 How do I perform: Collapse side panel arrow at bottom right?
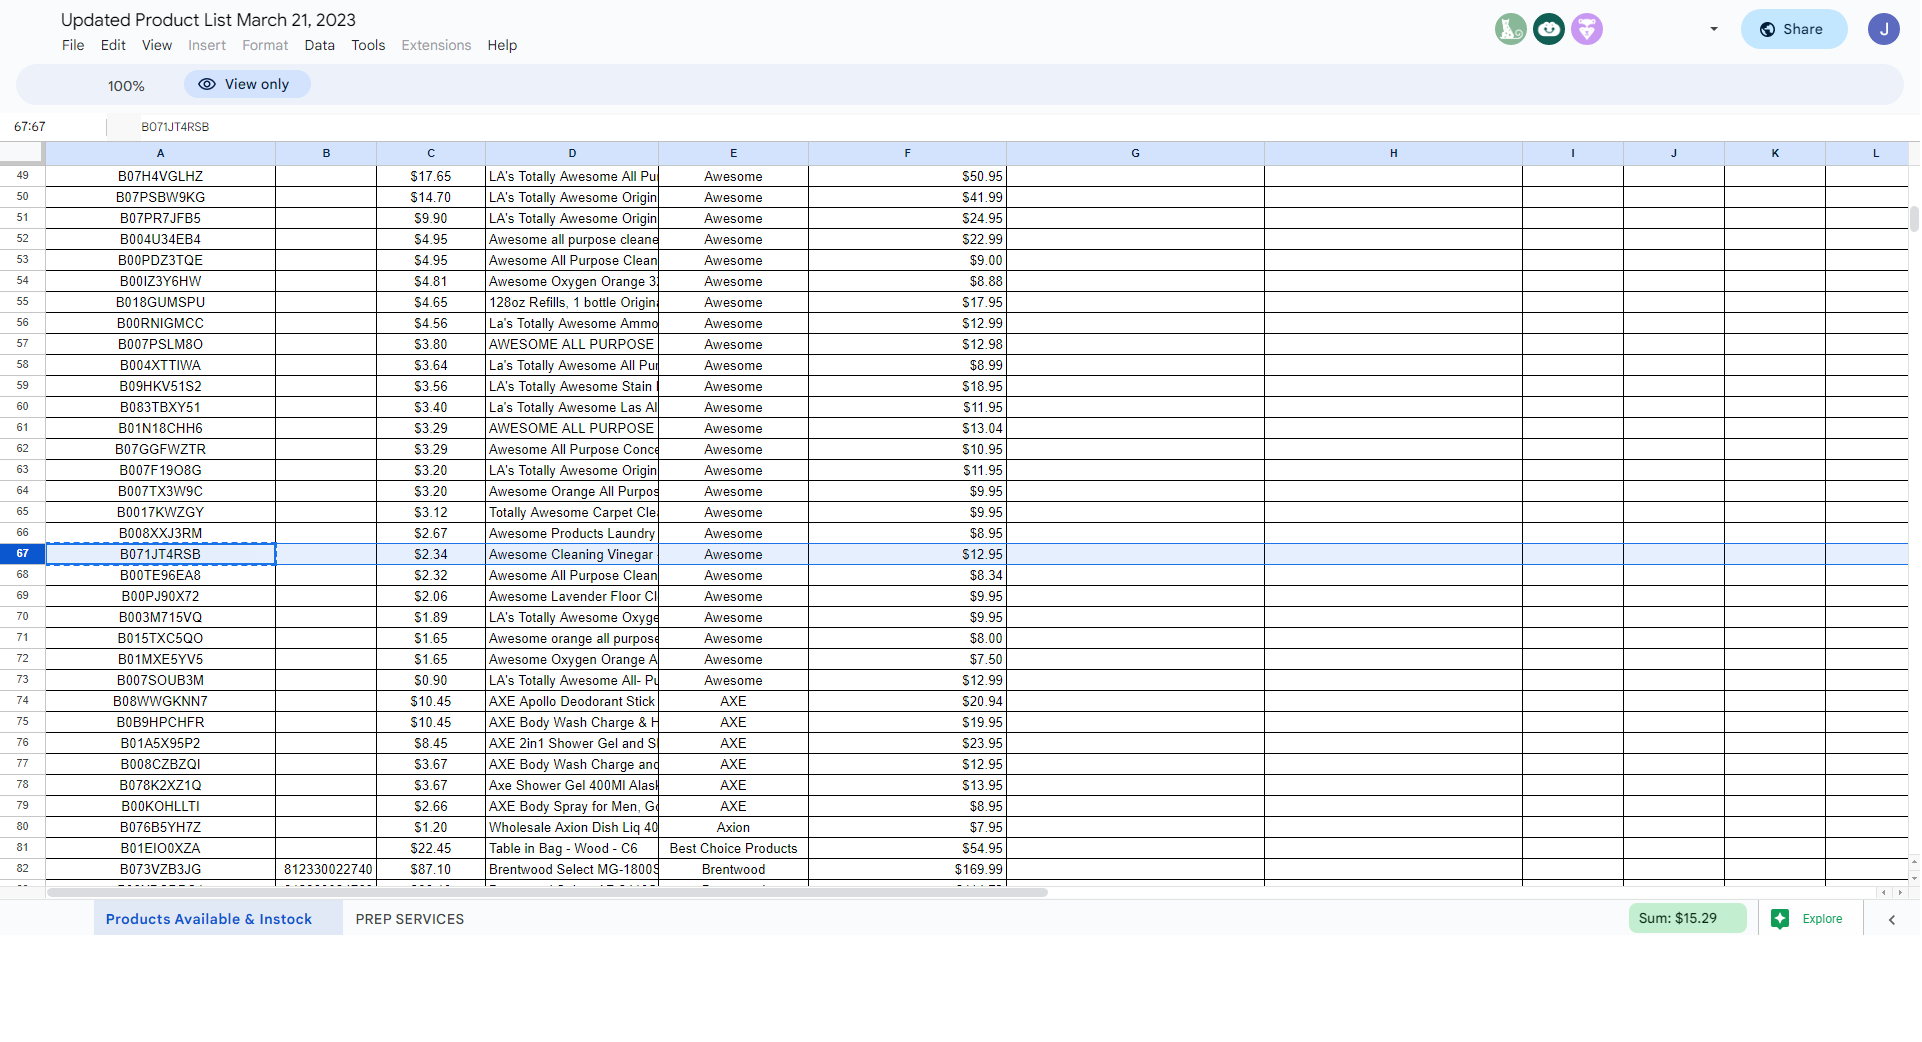(1892, 920)
